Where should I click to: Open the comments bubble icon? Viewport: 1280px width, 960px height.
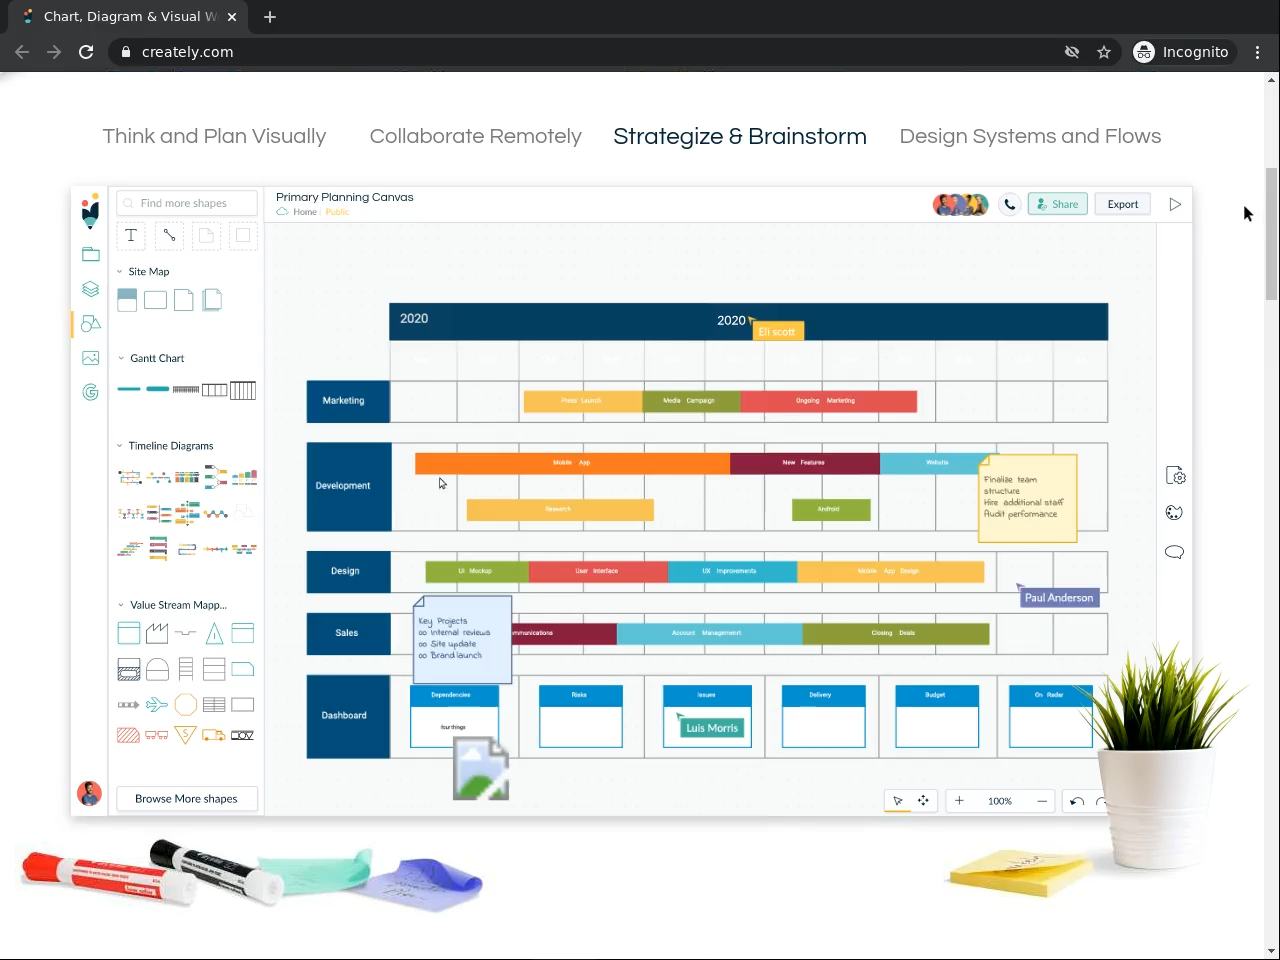[1174, 552]
